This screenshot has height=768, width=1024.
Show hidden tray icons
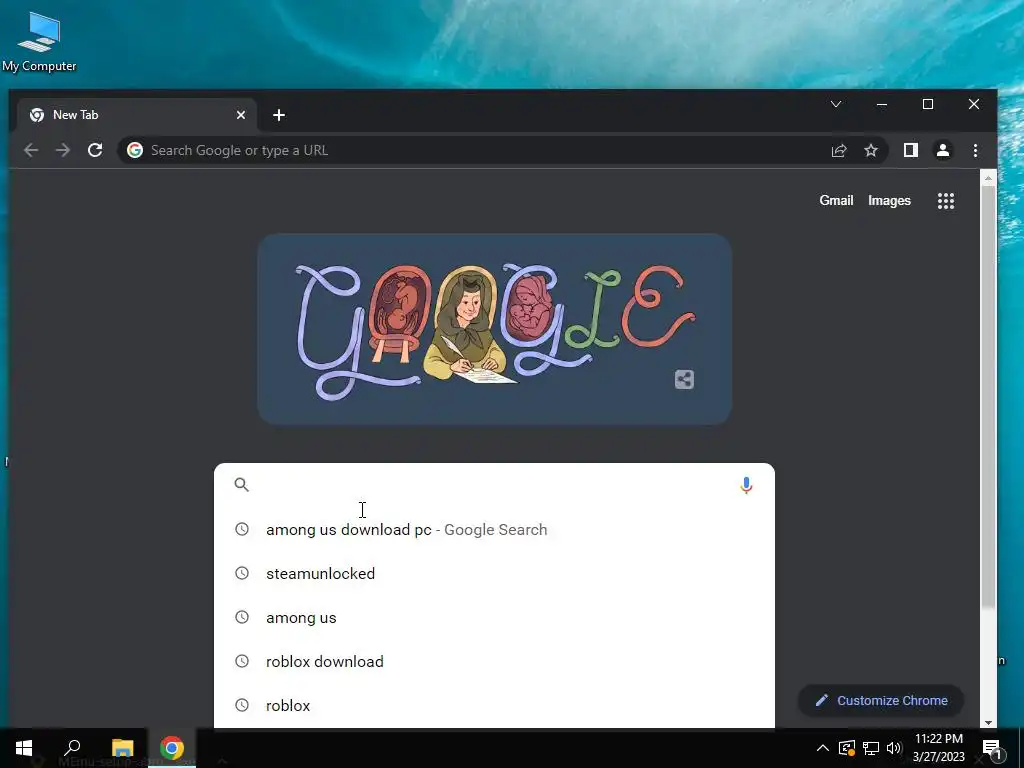[x=823, y=748]
